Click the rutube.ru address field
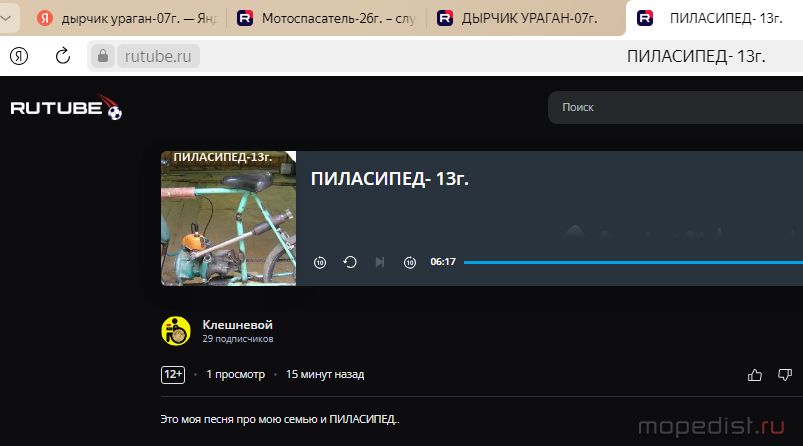Screen dimensions: 803x446 click(x=158, y=56)
